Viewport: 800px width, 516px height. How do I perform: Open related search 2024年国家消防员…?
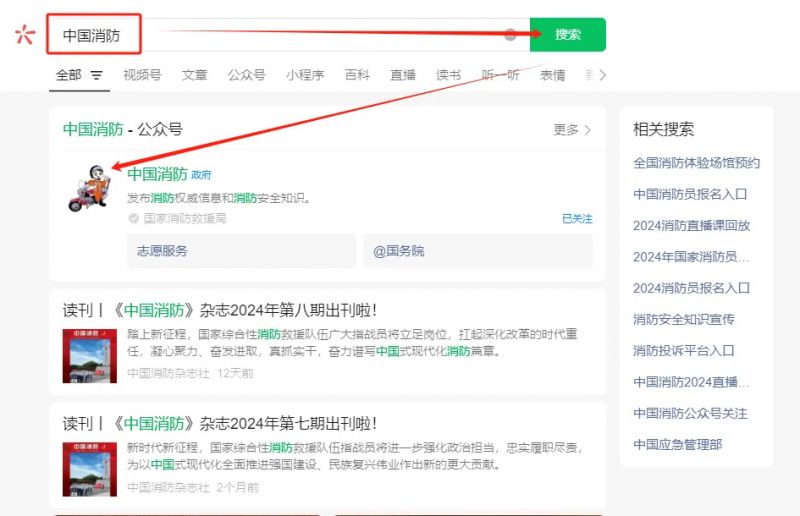[x=691, y=257]
